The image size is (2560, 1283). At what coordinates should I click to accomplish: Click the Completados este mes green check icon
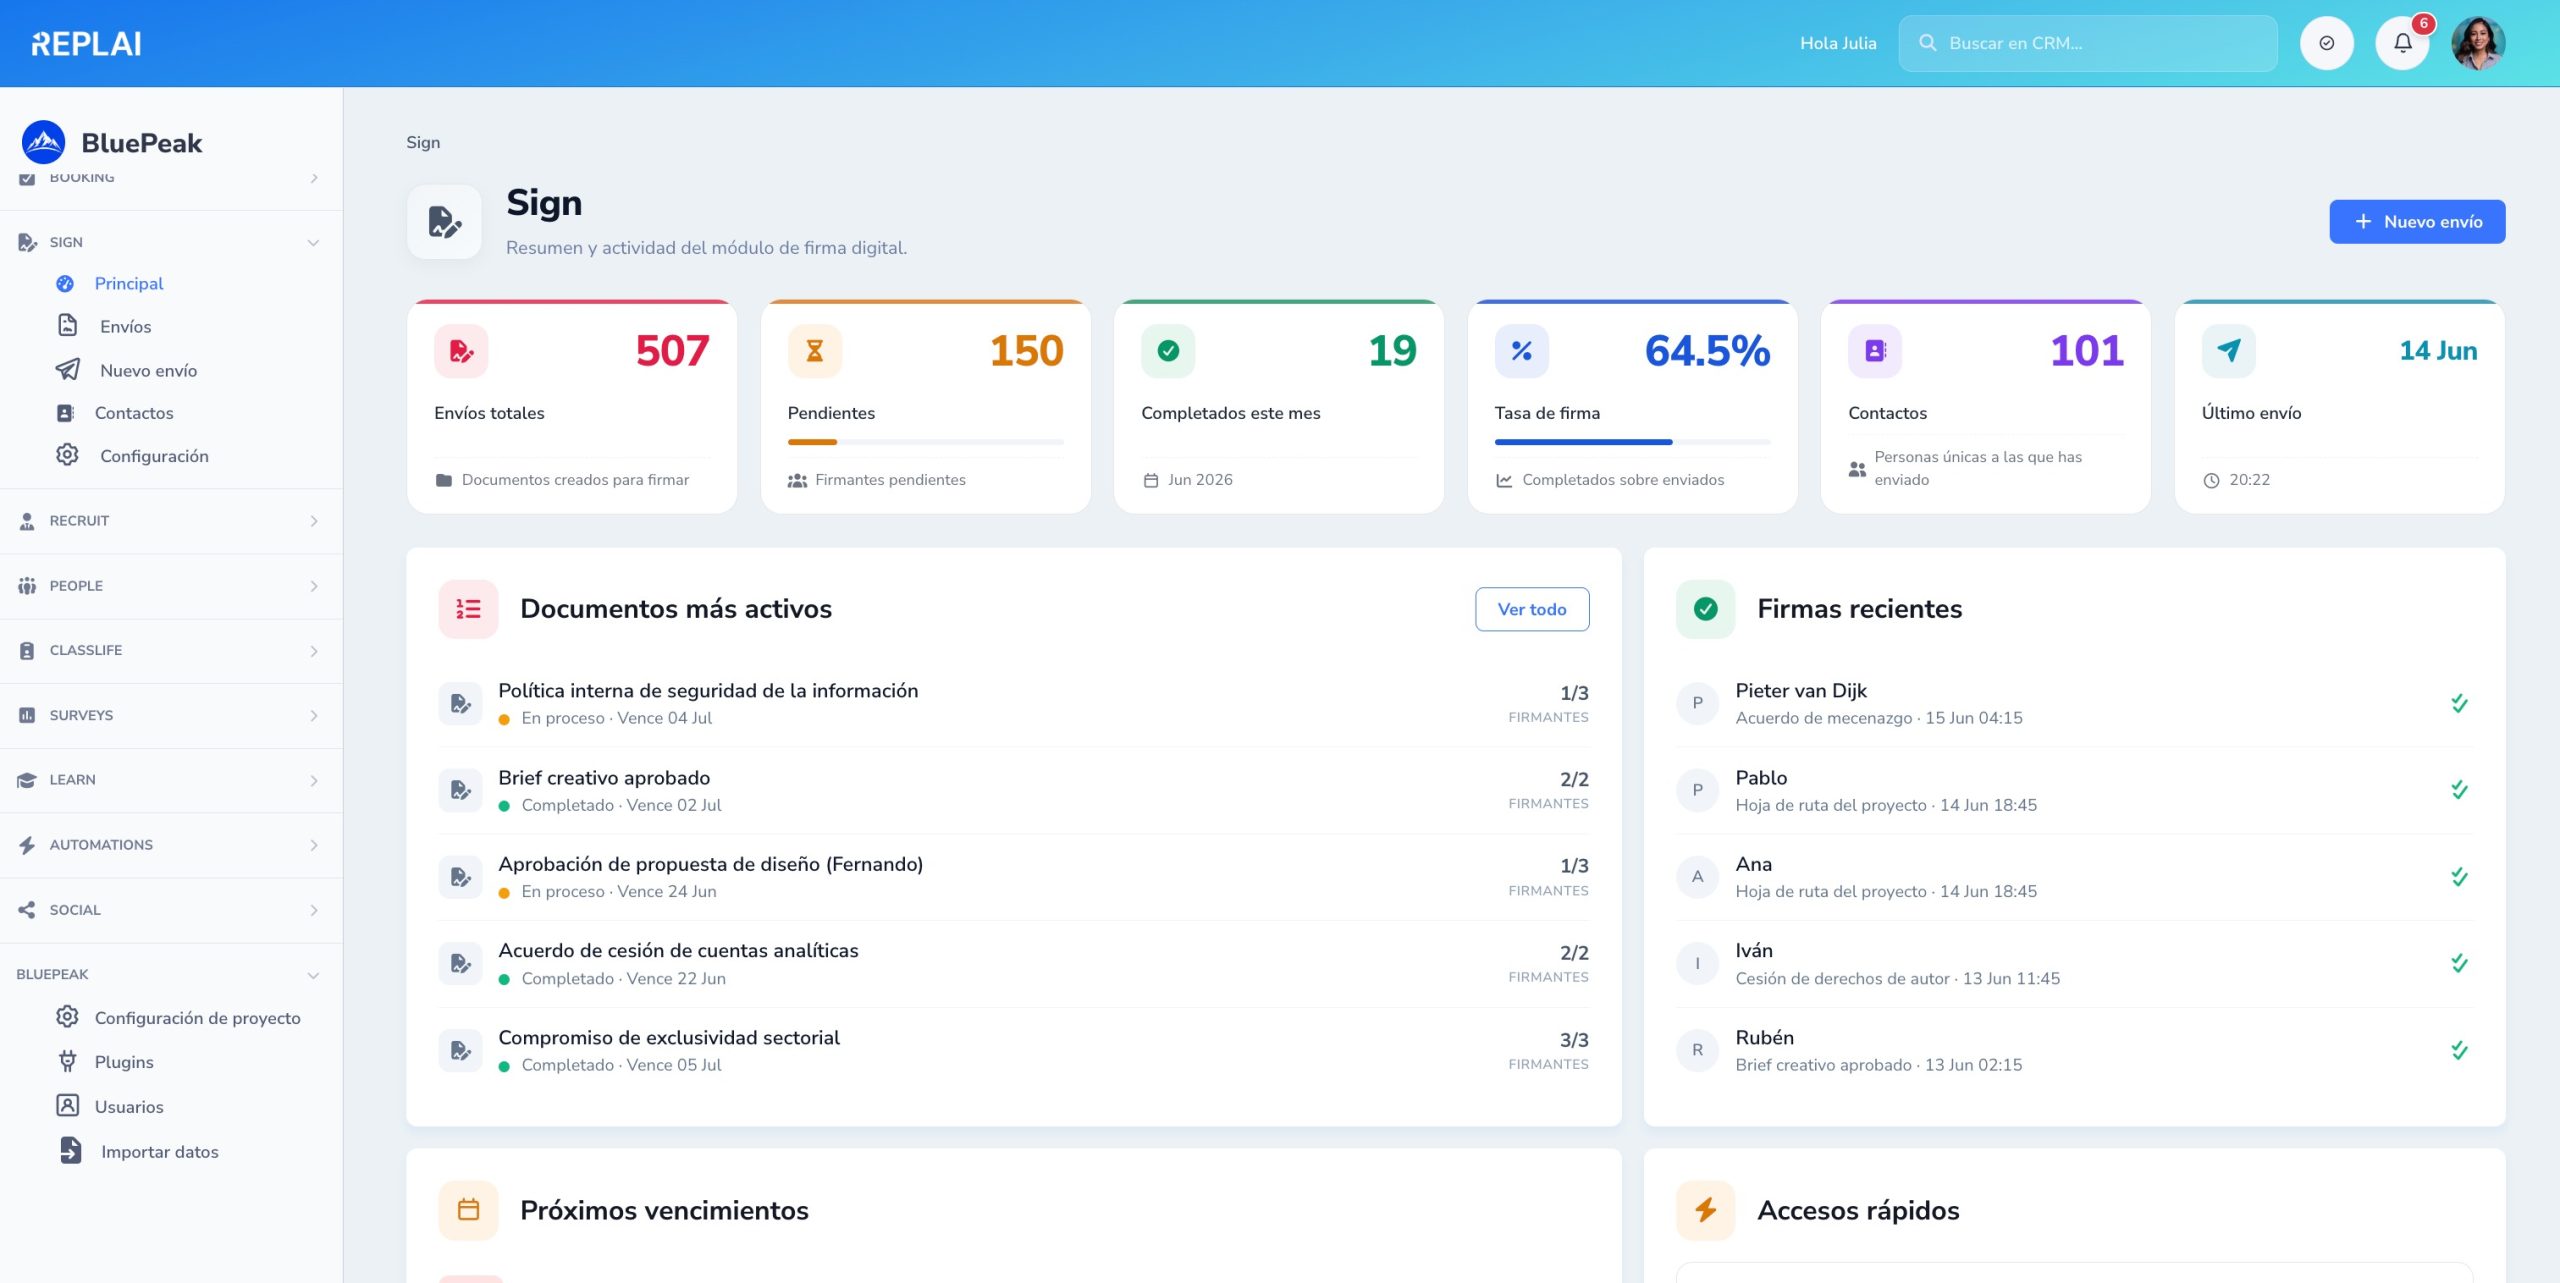pos(1168,351)
